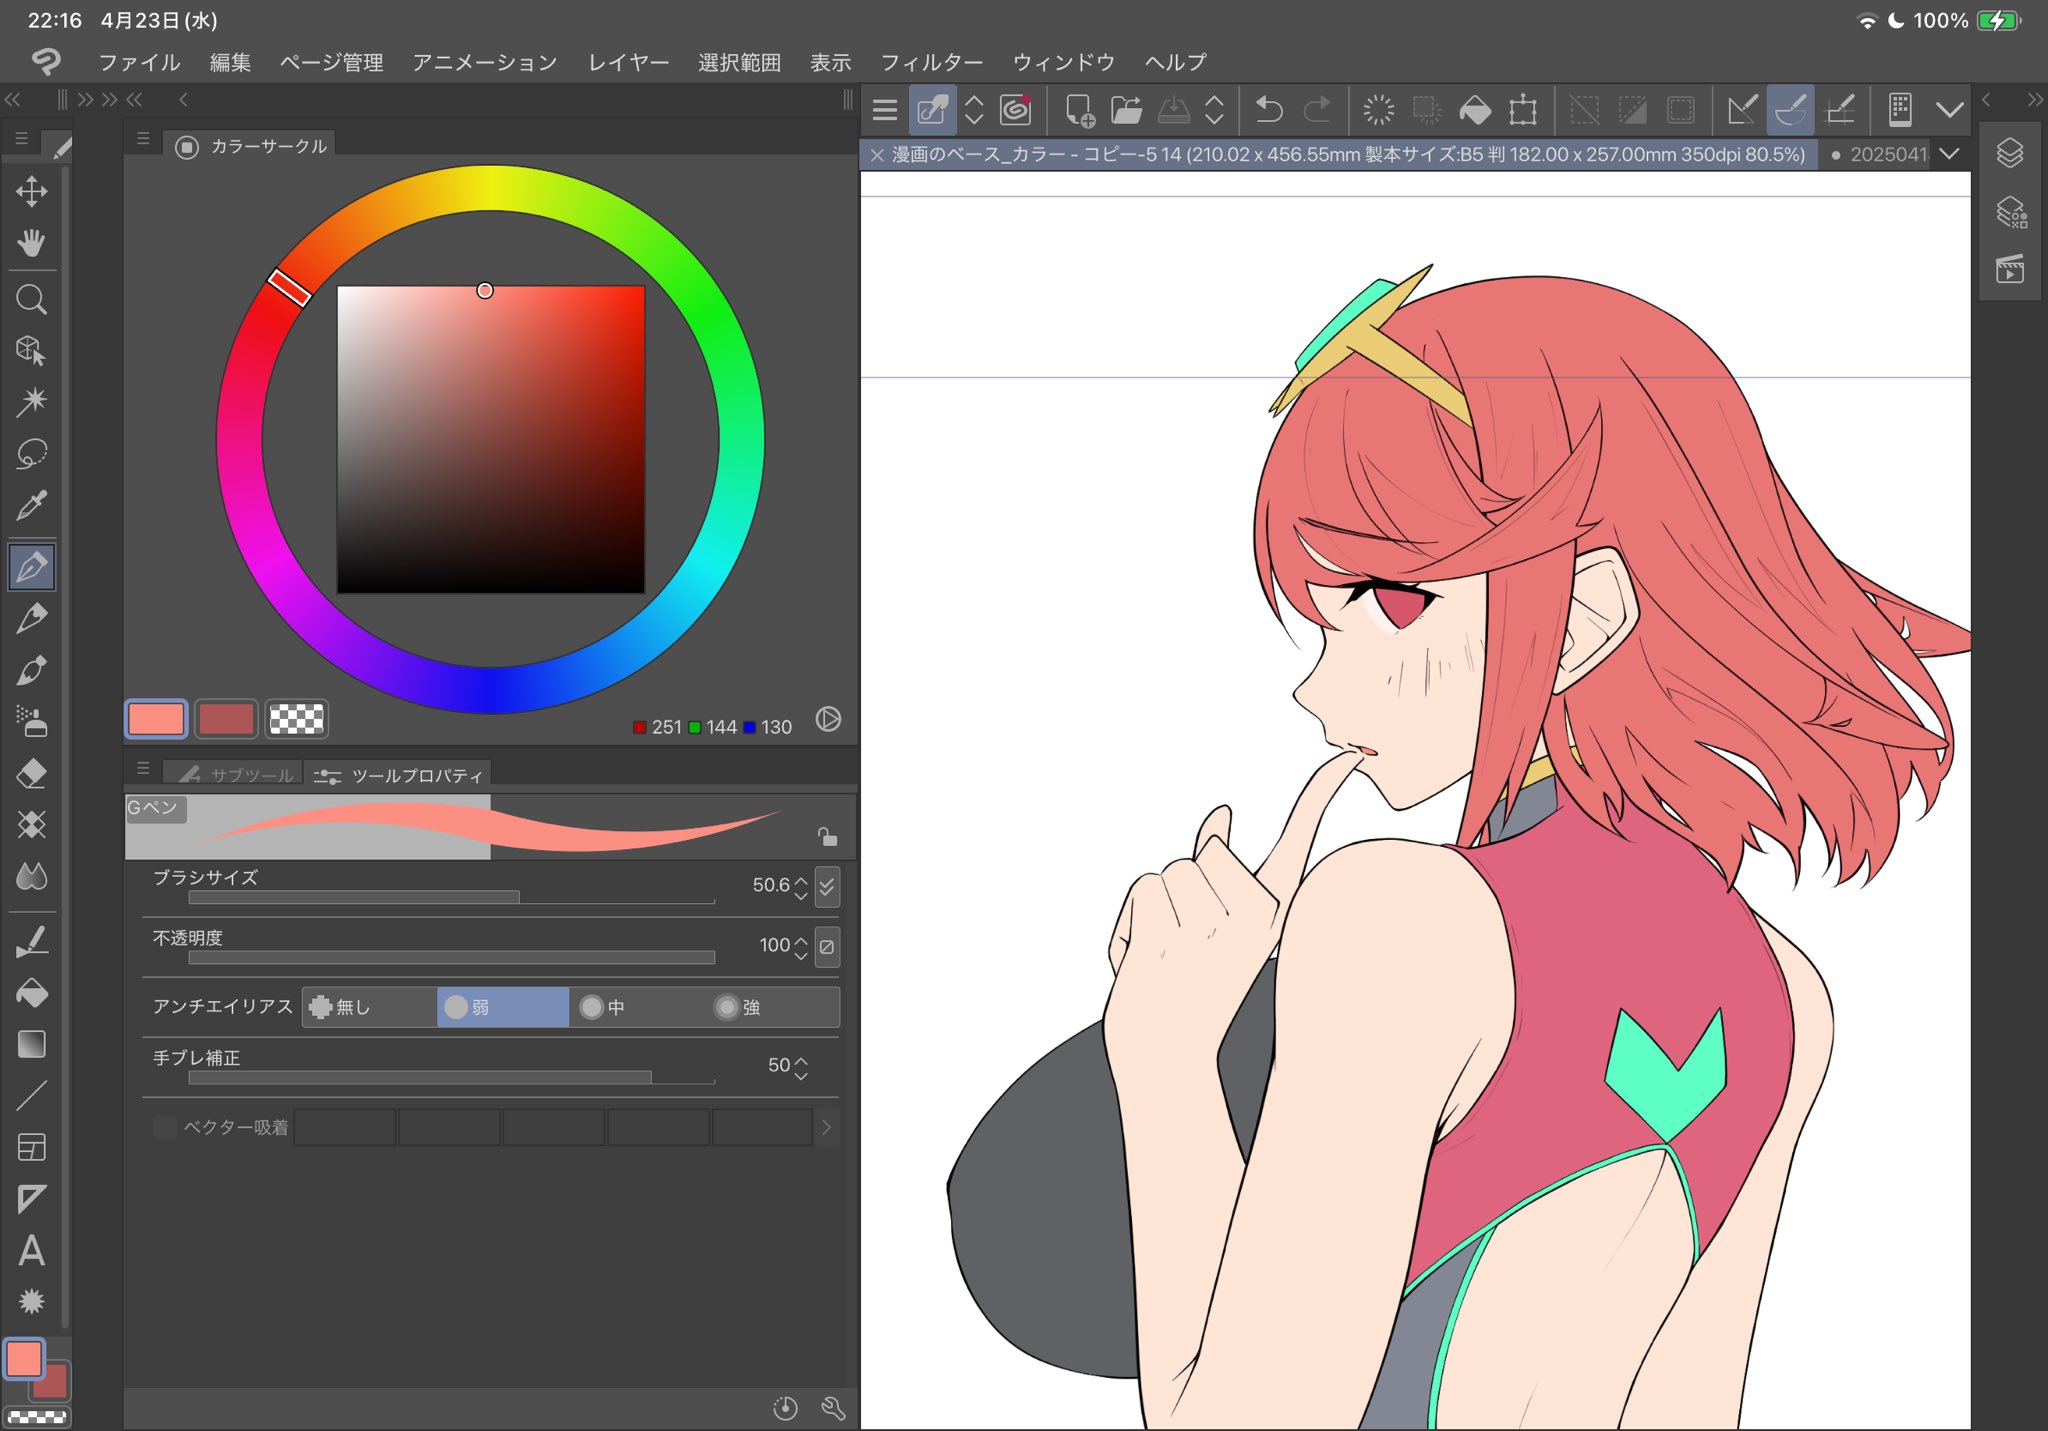The image size is (2048, 1431).
Task: Enable the ベクター吸着 checkbox
Action: pyautogui.click(x=165, y=1127)
